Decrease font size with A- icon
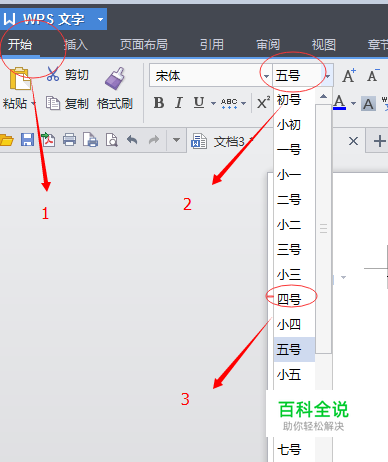The height and width of the screenshot is (462, 388). pos(373,75)
